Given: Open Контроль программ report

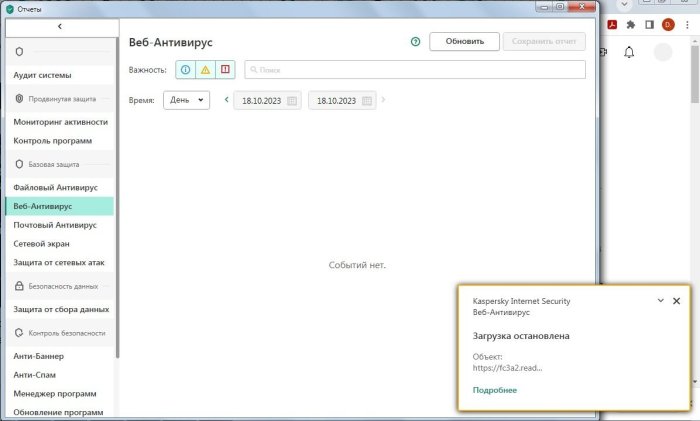Looking at the screenshot, I should tap(60, 141).
